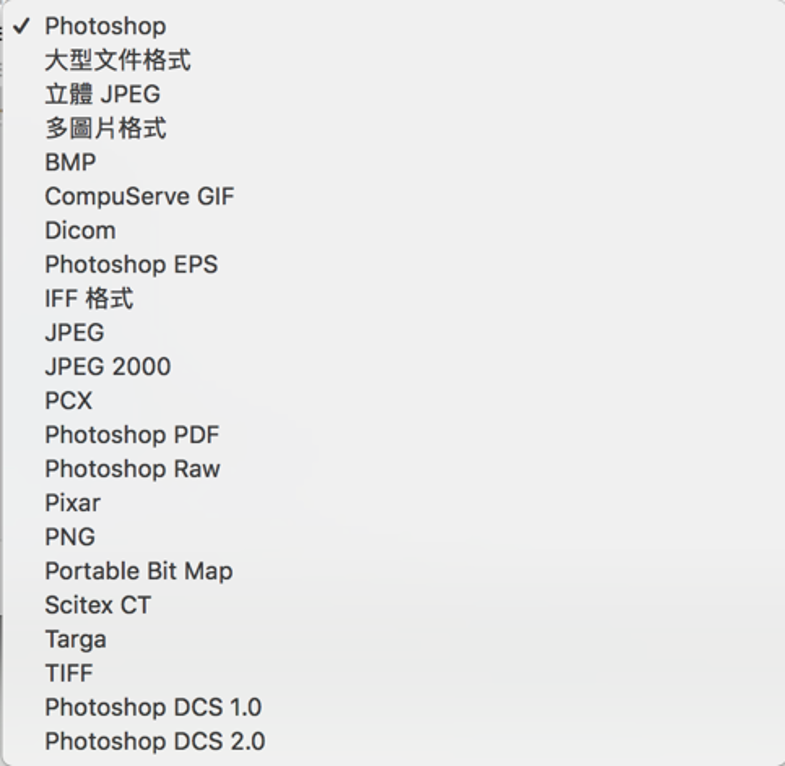Image resolution: width=785 pixels, height=766 pixels.
Task: Choose the Pixar format entry
Action: point(394,503)
